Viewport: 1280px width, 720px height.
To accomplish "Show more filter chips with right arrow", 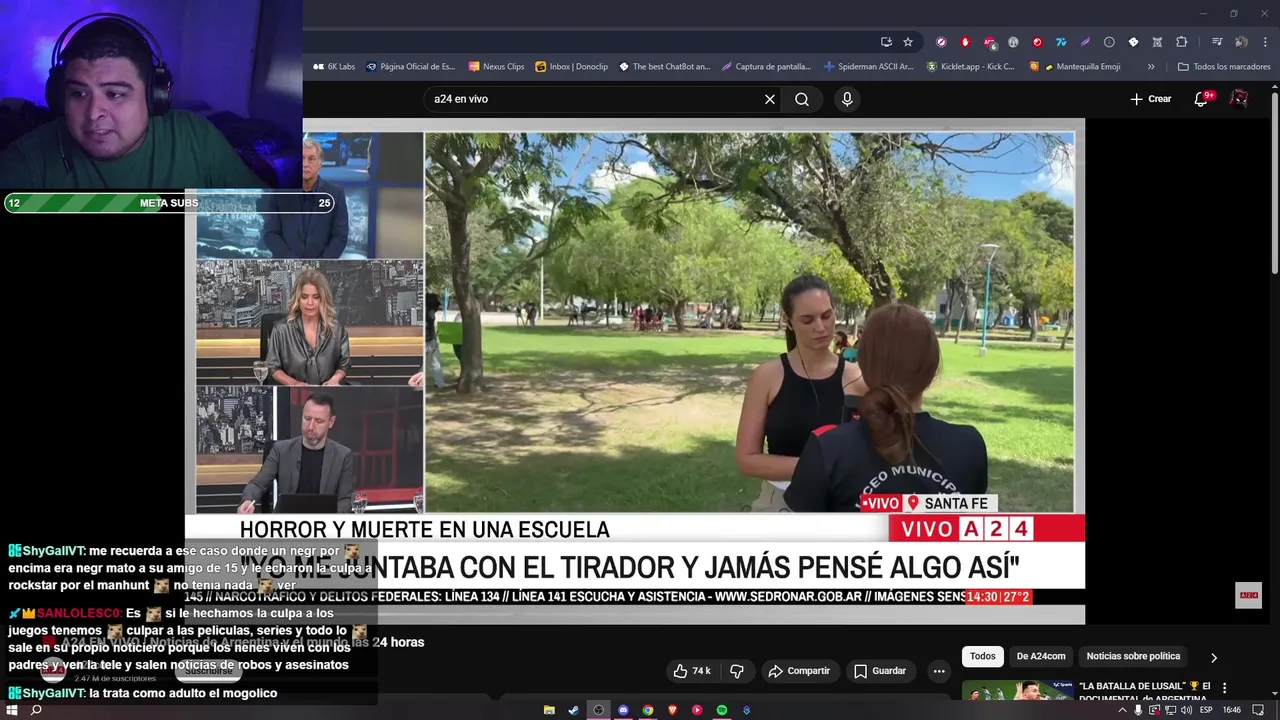I will pos(1214,657).
